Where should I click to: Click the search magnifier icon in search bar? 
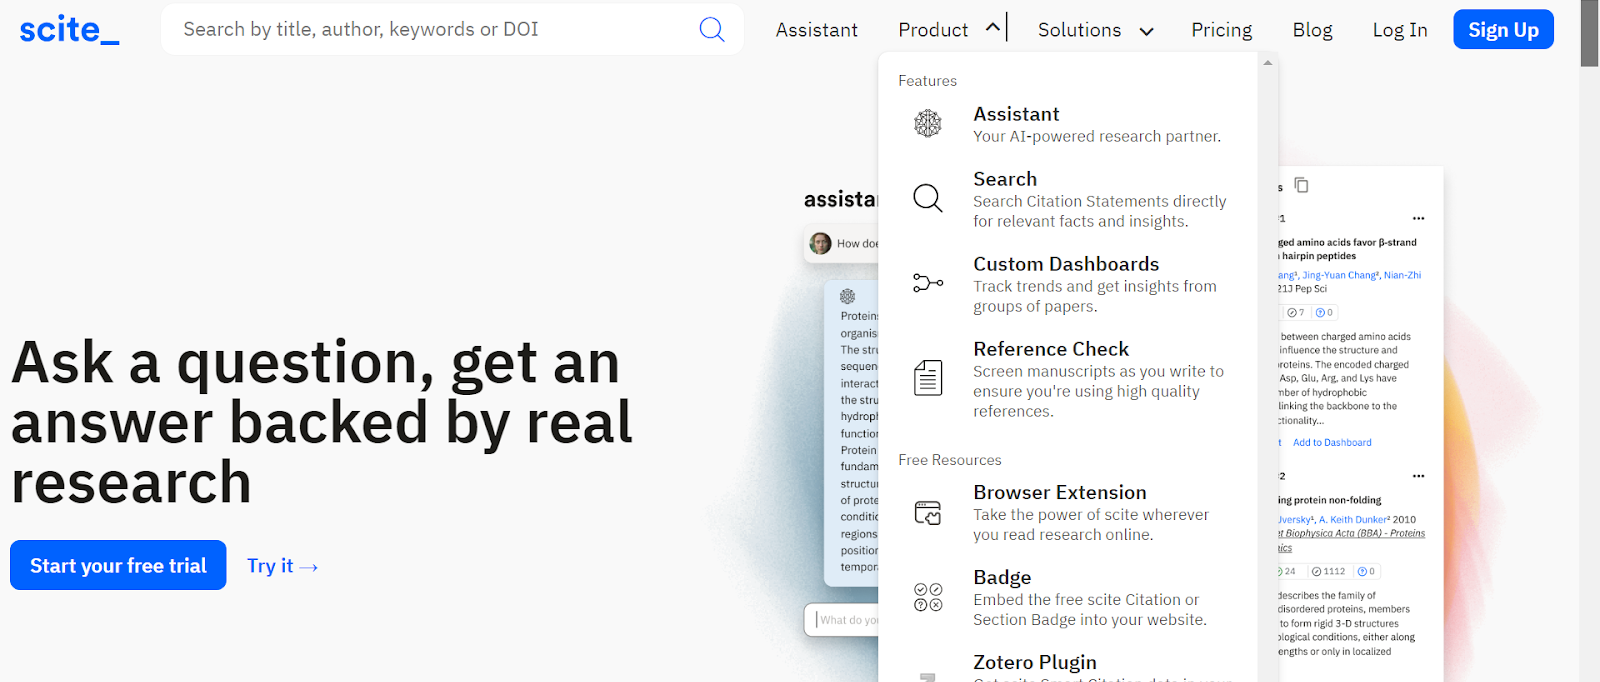pos(712,29)
